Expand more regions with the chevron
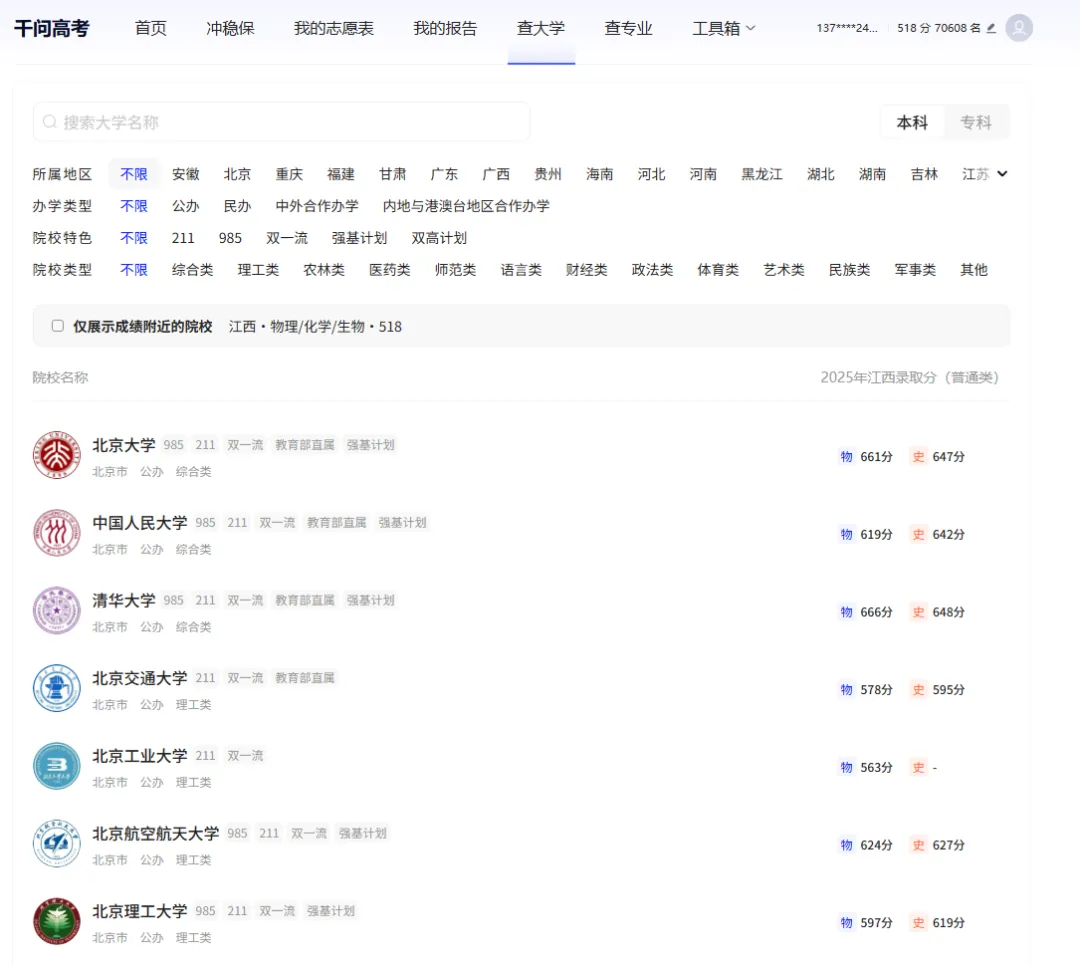 [1002, 174]
